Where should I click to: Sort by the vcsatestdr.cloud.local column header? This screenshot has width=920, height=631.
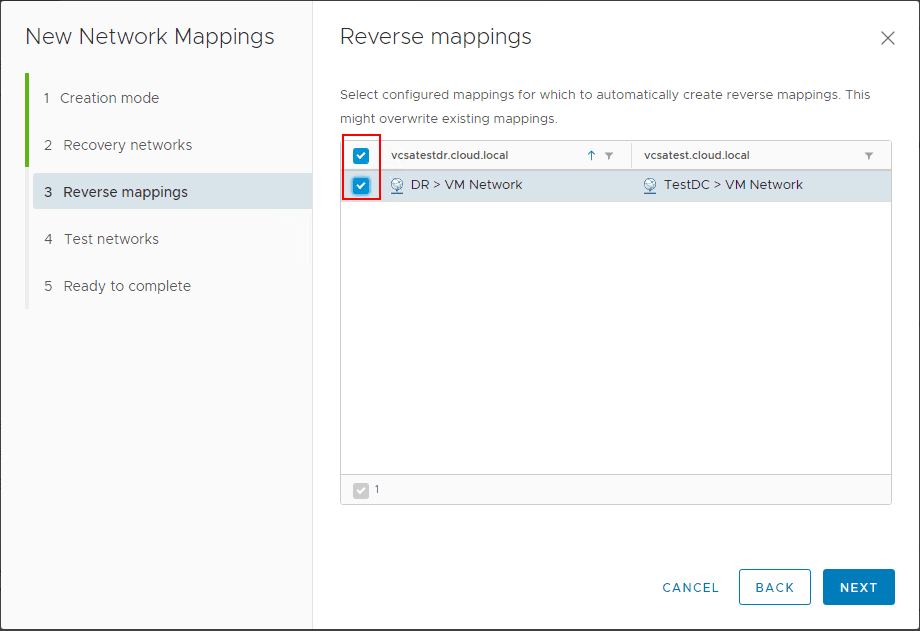(x=450, y=156)
